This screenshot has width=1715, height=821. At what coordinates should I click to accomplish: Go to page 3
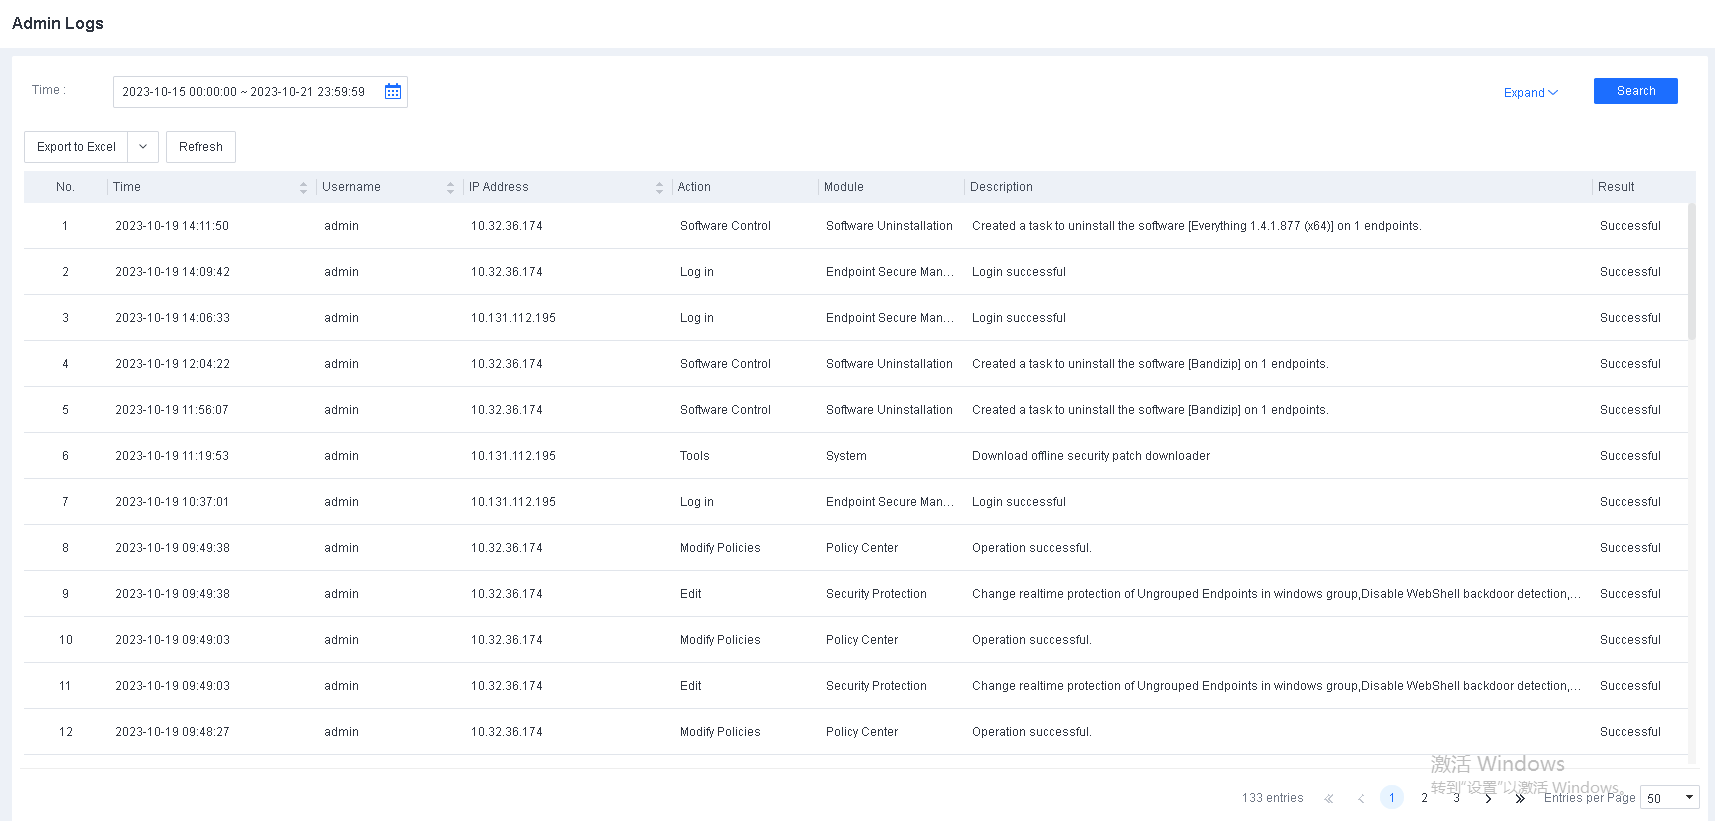(1456, 798)
